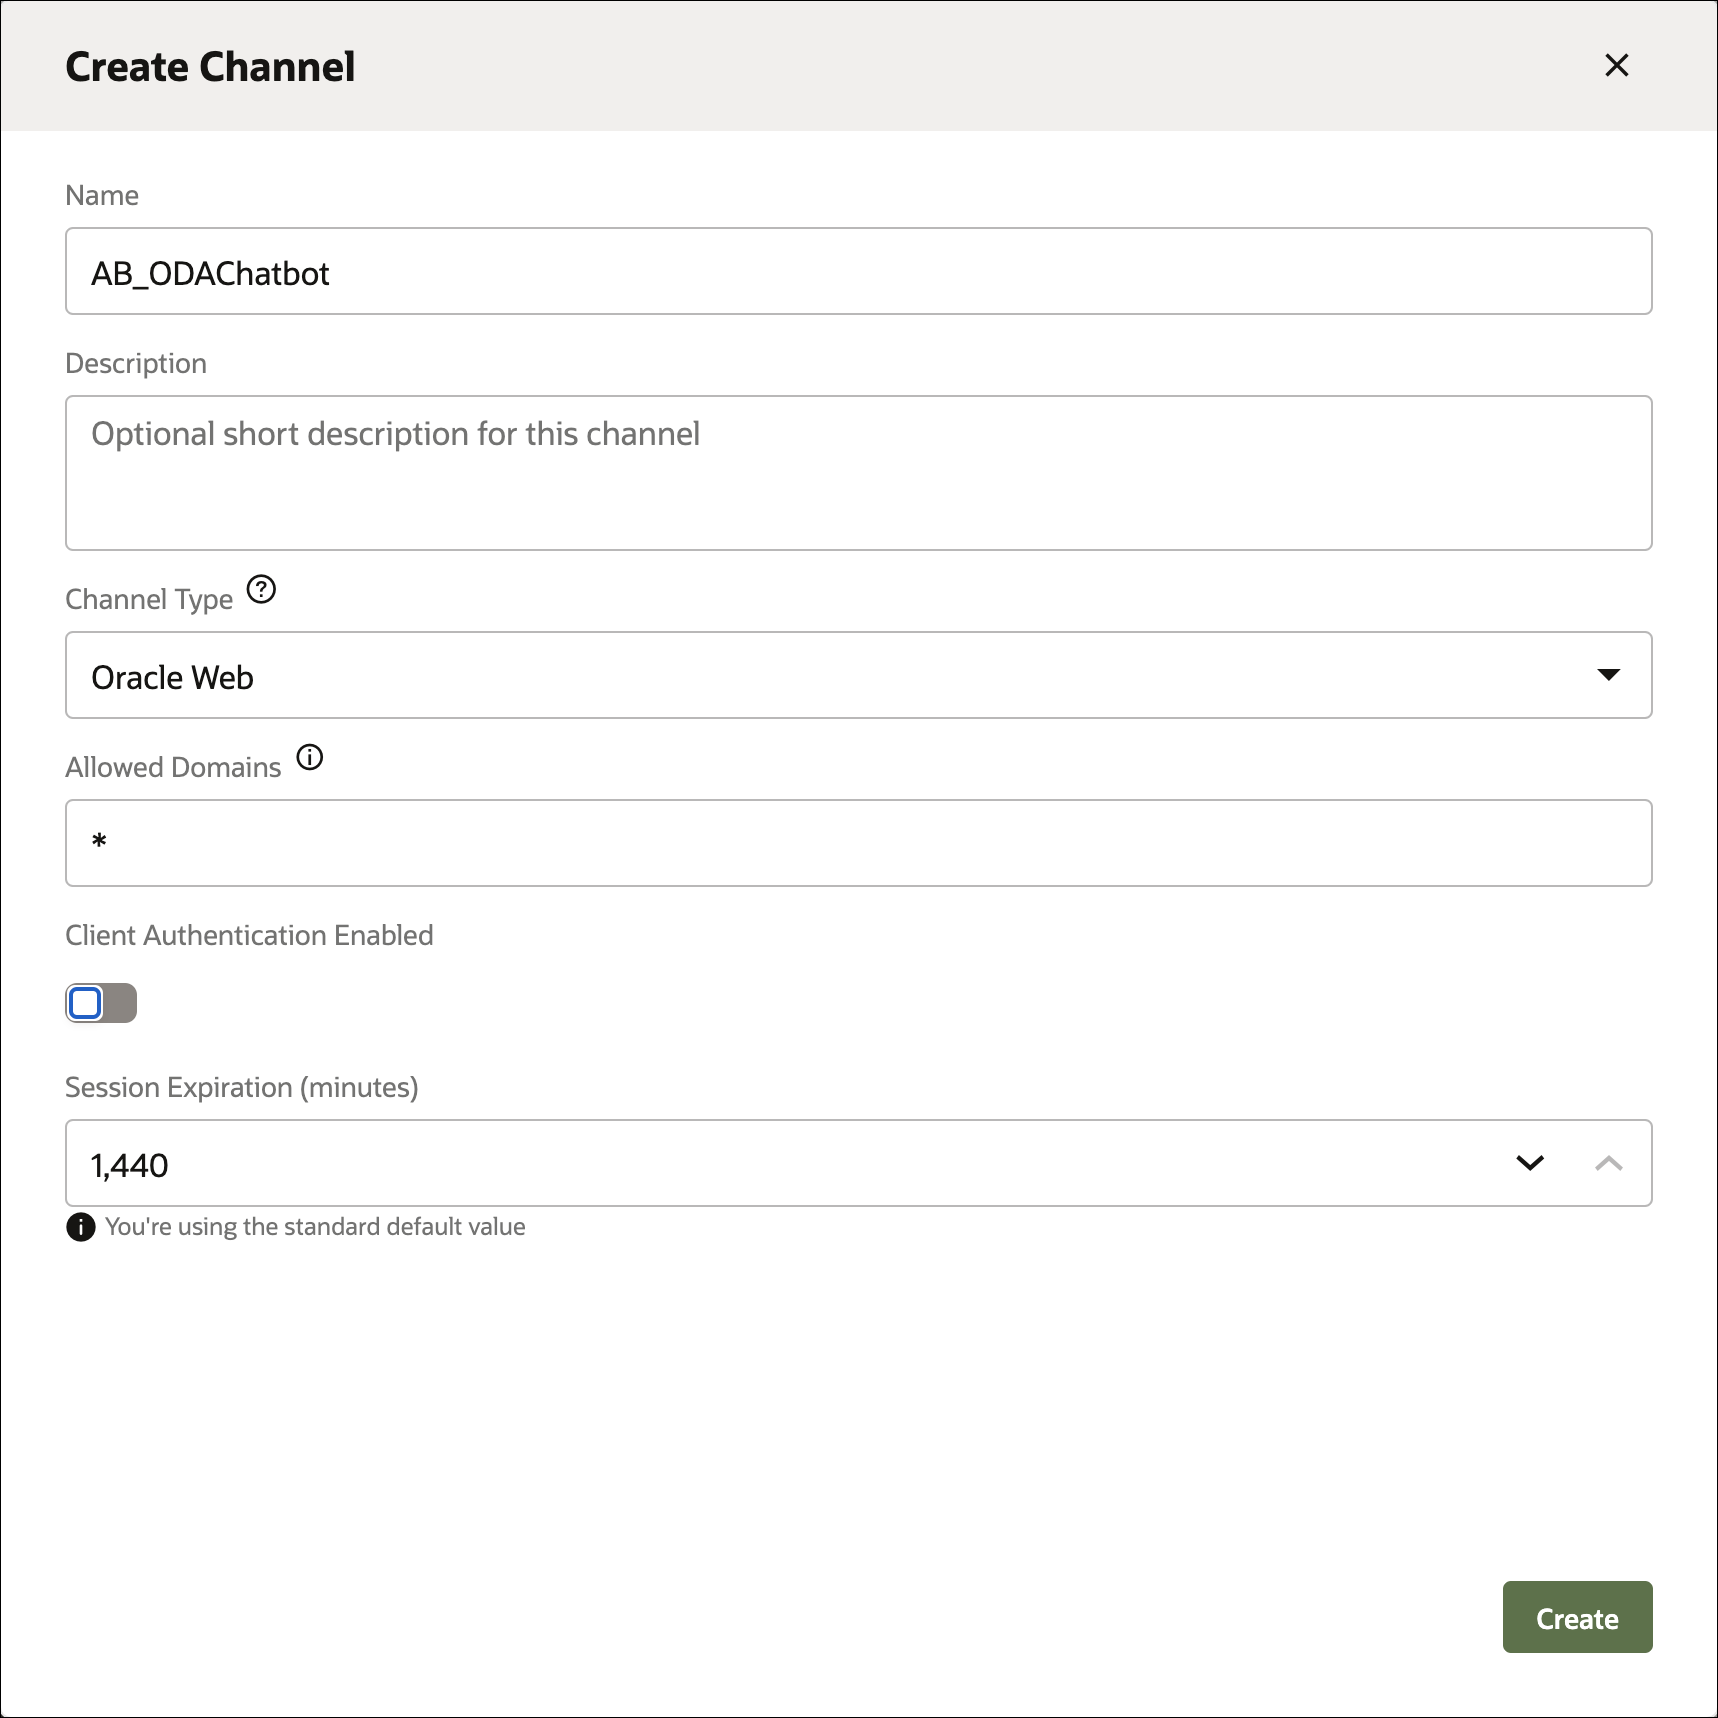Select the Oracle Web value text
The height and width of the screenshot is (1718, 1718).
[x=172, y=676]
